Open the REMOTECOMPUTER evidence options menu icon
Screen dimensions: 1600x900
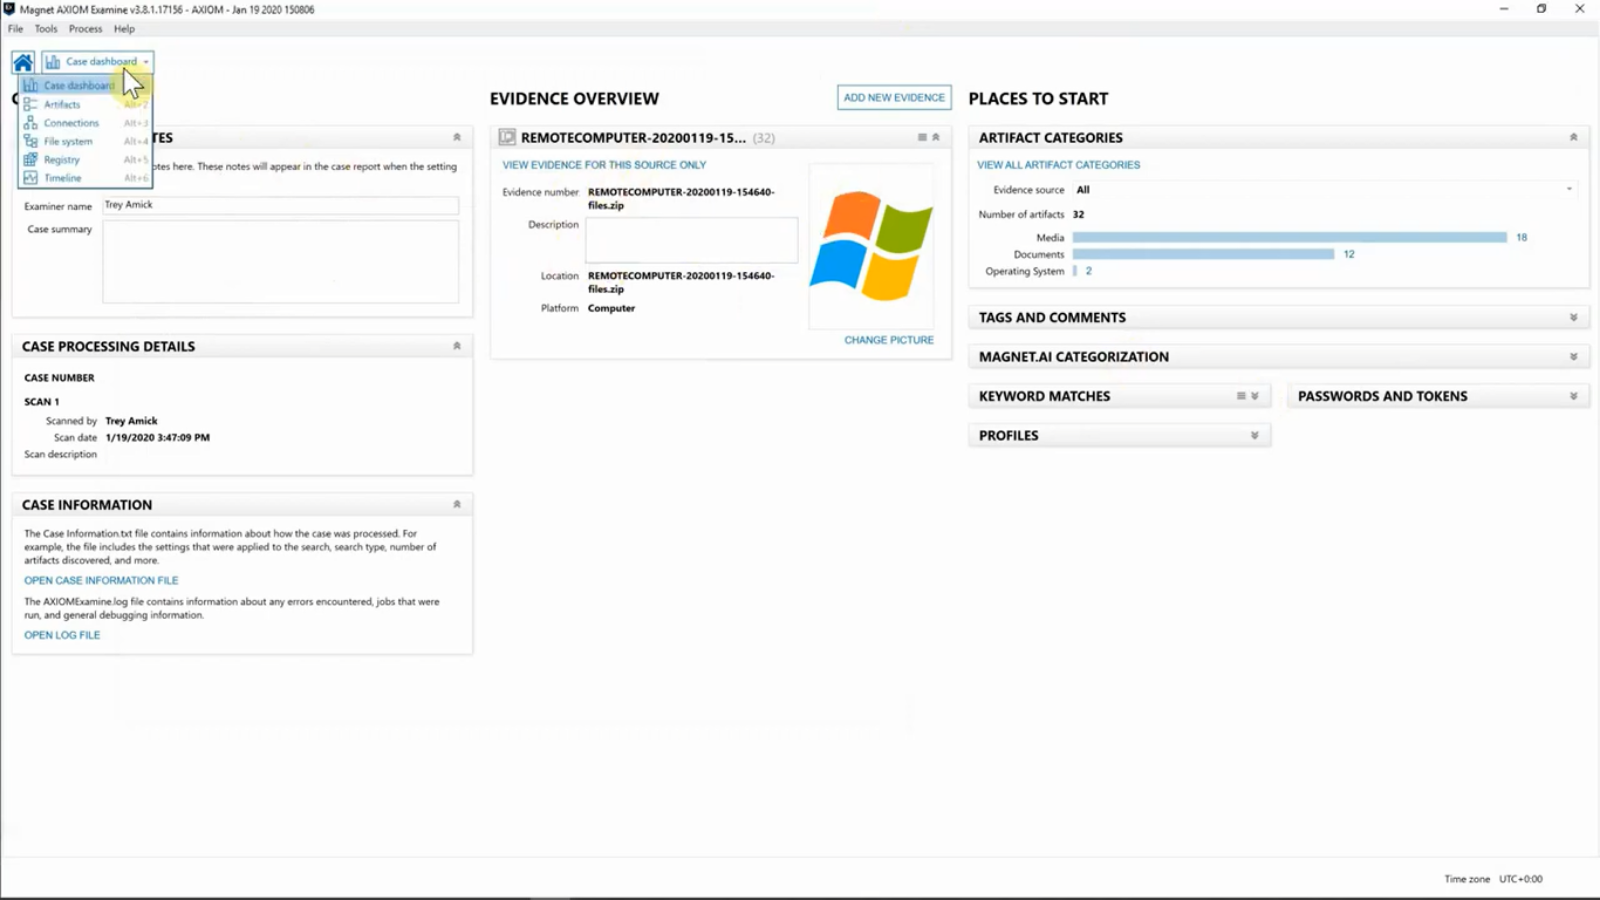click(x=922, y=138)
